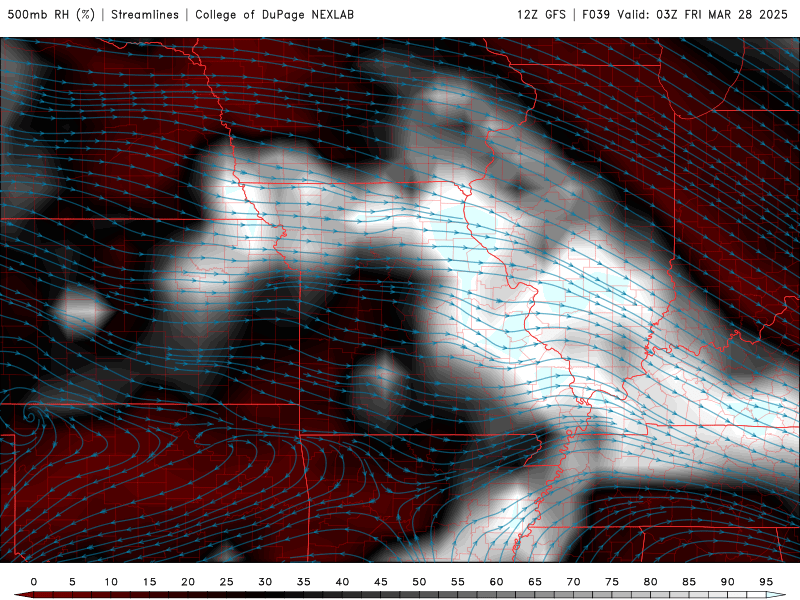Select the "20" color scale label
Viewport: 800px width, 600px height.
pyautogui.click(x=188, y=582)
